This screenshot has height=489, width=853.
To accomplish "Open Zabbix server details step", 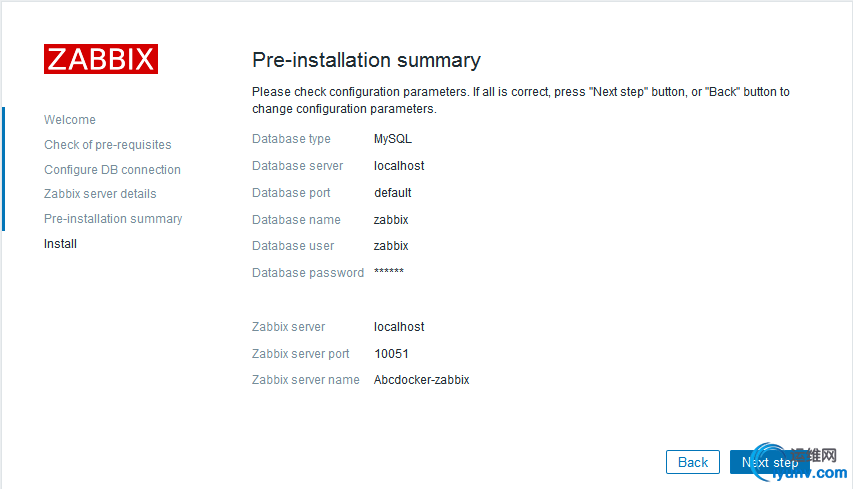I will [x=100, y=194].
